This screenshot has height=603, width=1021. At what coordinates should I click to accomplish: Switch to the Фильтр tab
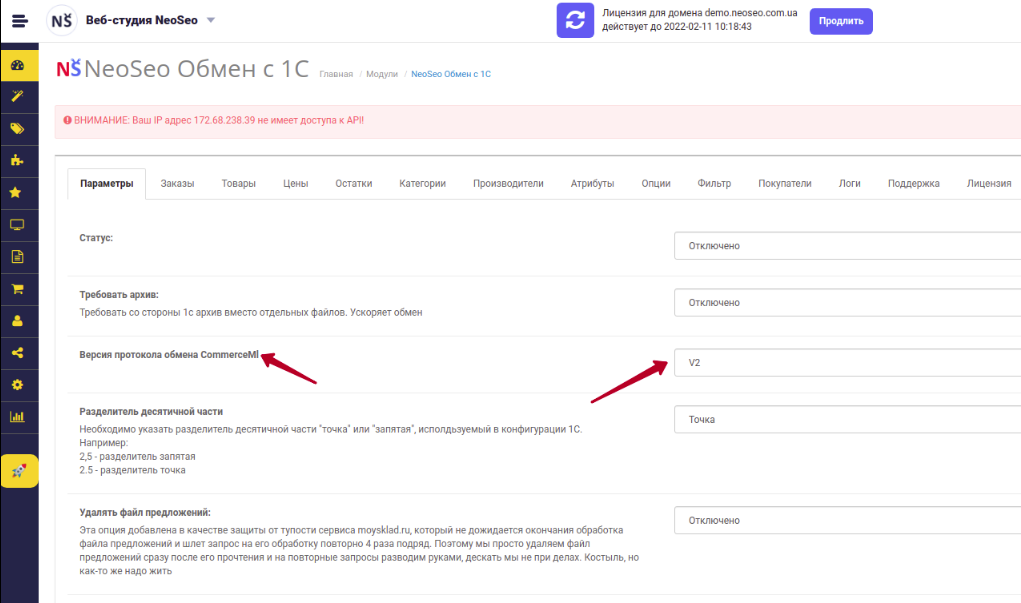coord(714,184)
